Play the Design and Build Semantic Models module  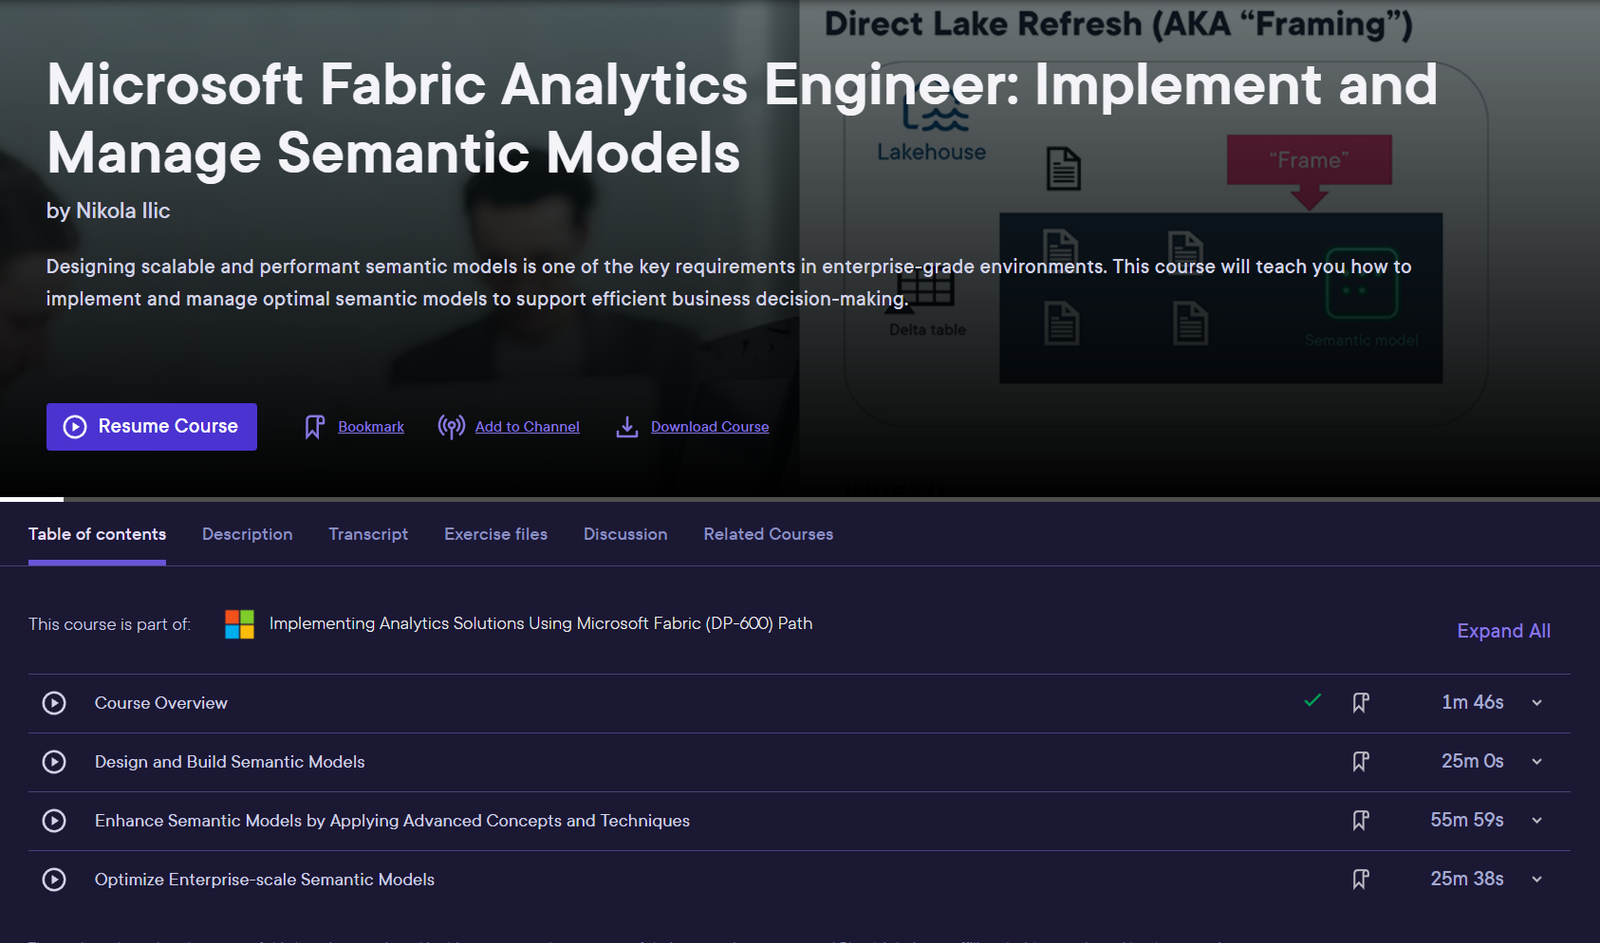[54, 762]
